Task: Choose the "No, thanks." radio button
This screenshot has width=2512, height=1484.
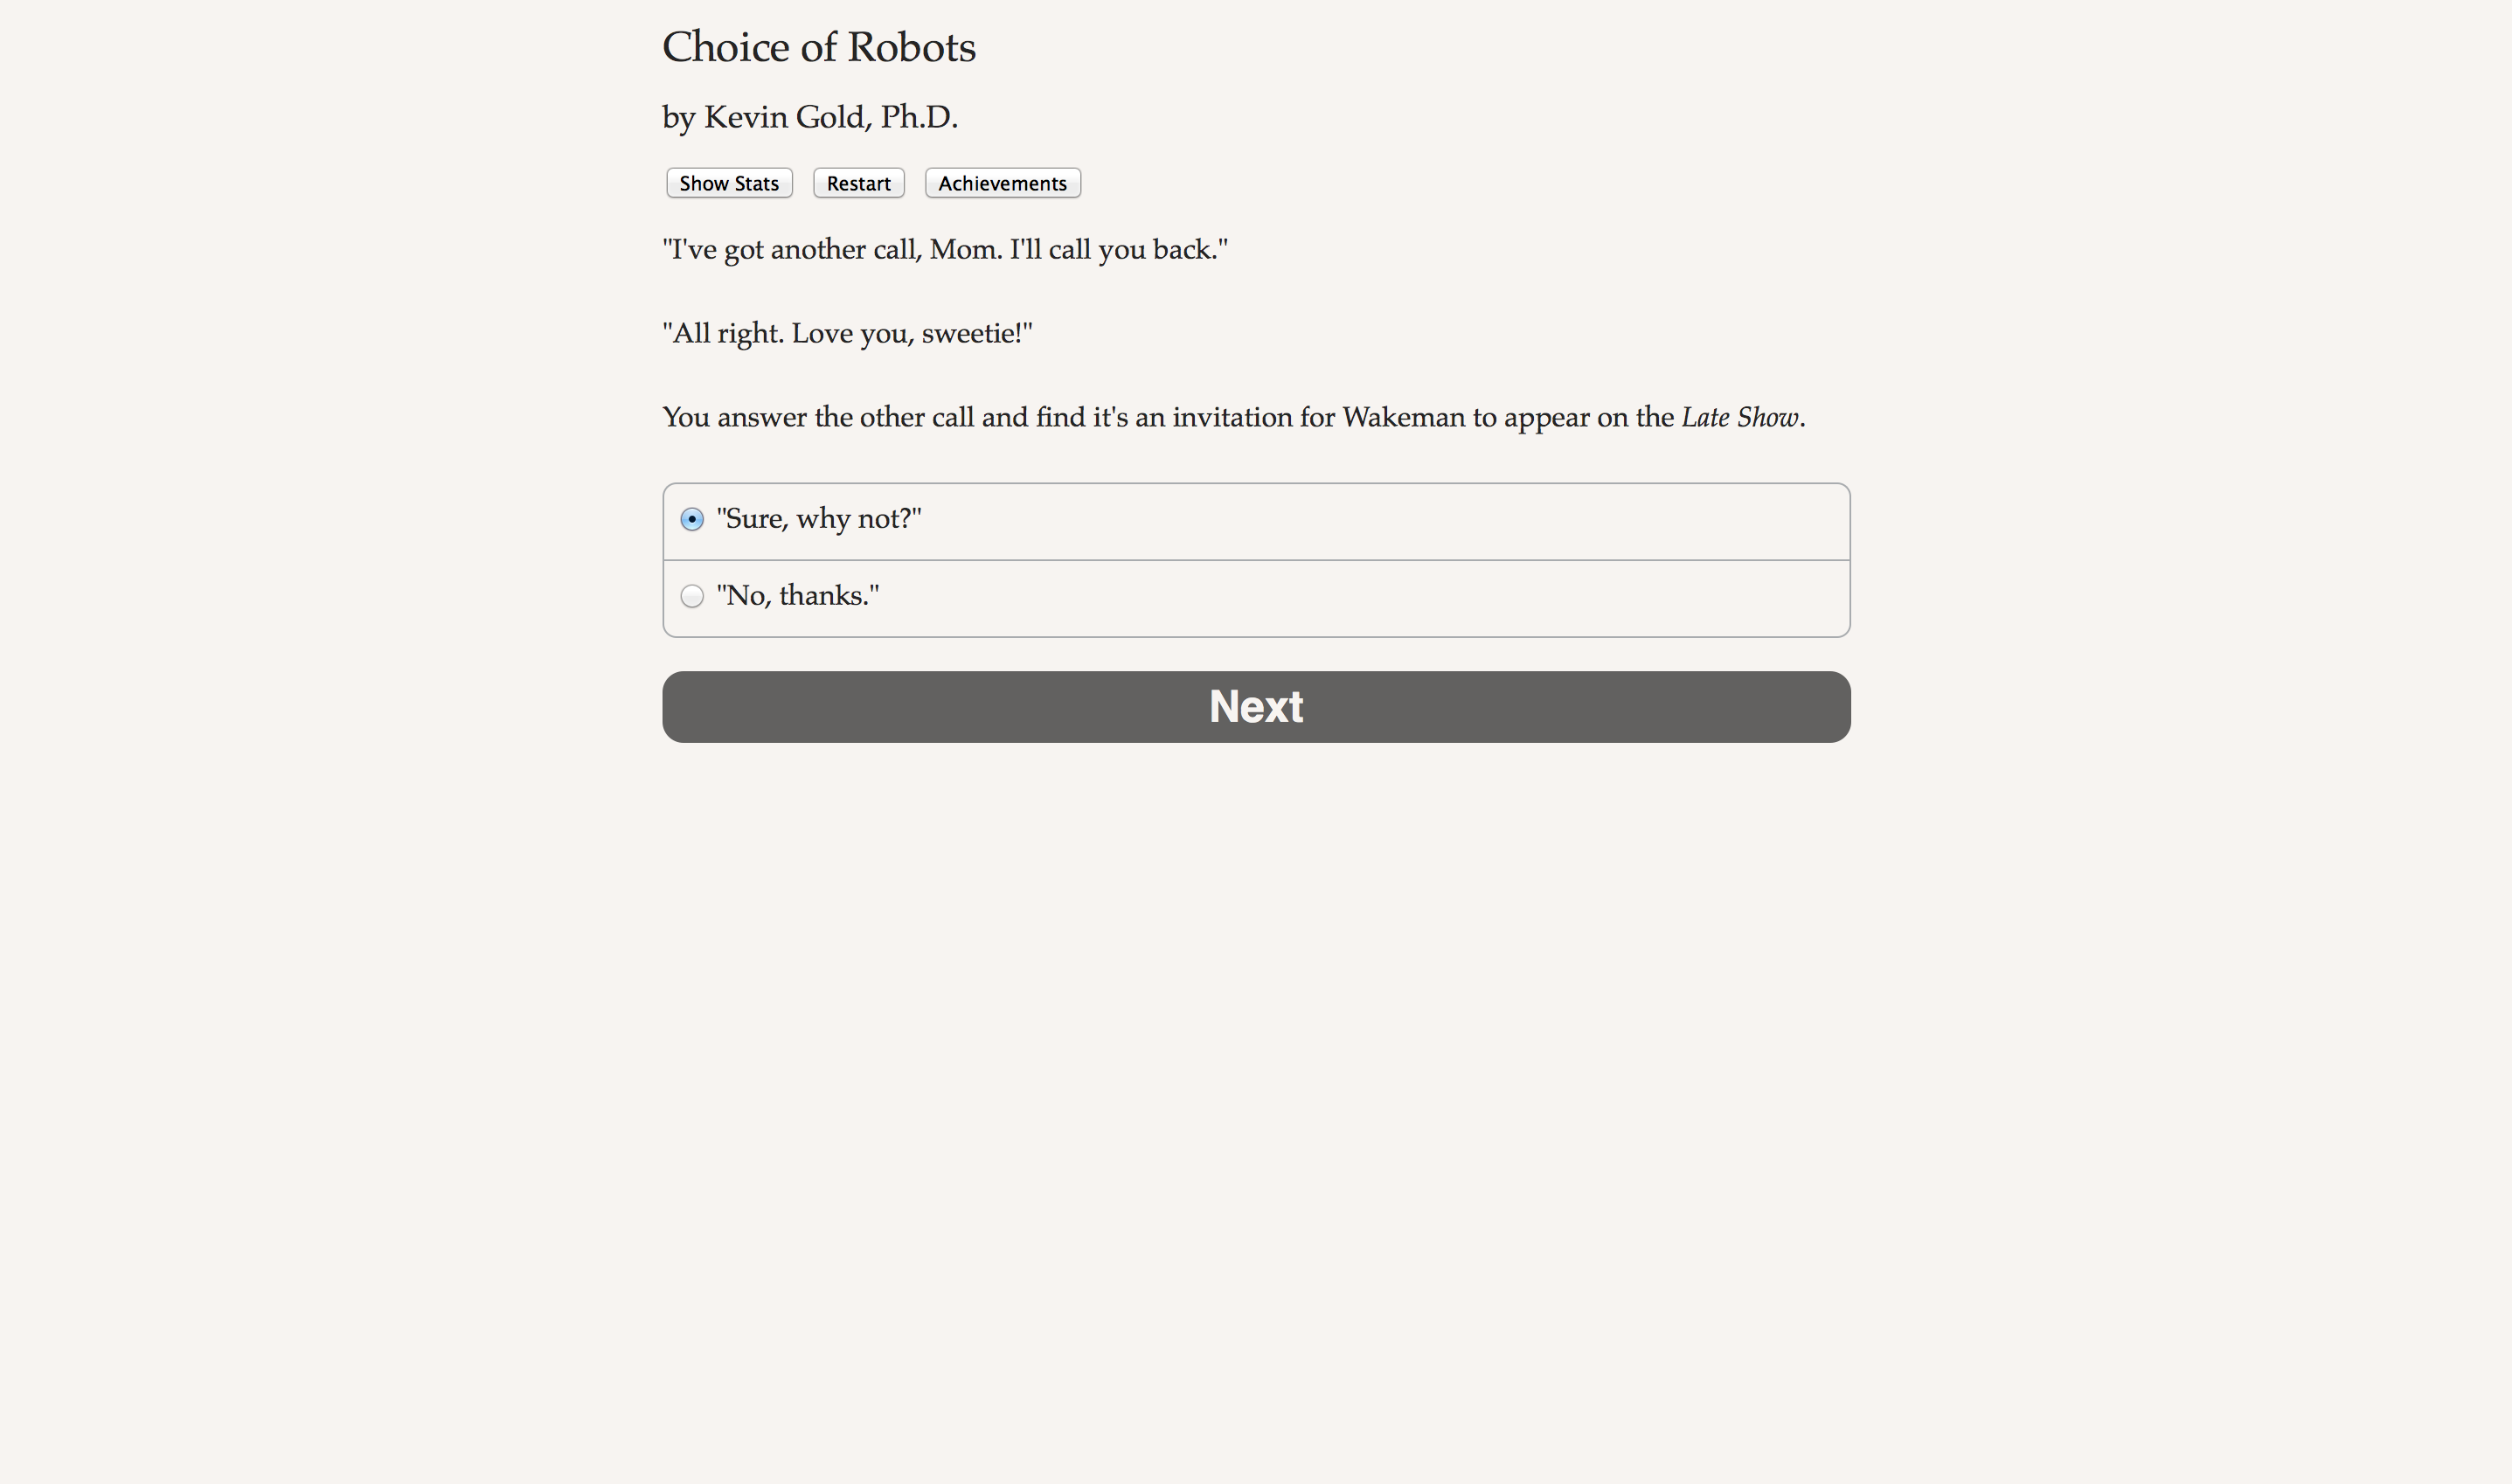Action: click(692, 596)
